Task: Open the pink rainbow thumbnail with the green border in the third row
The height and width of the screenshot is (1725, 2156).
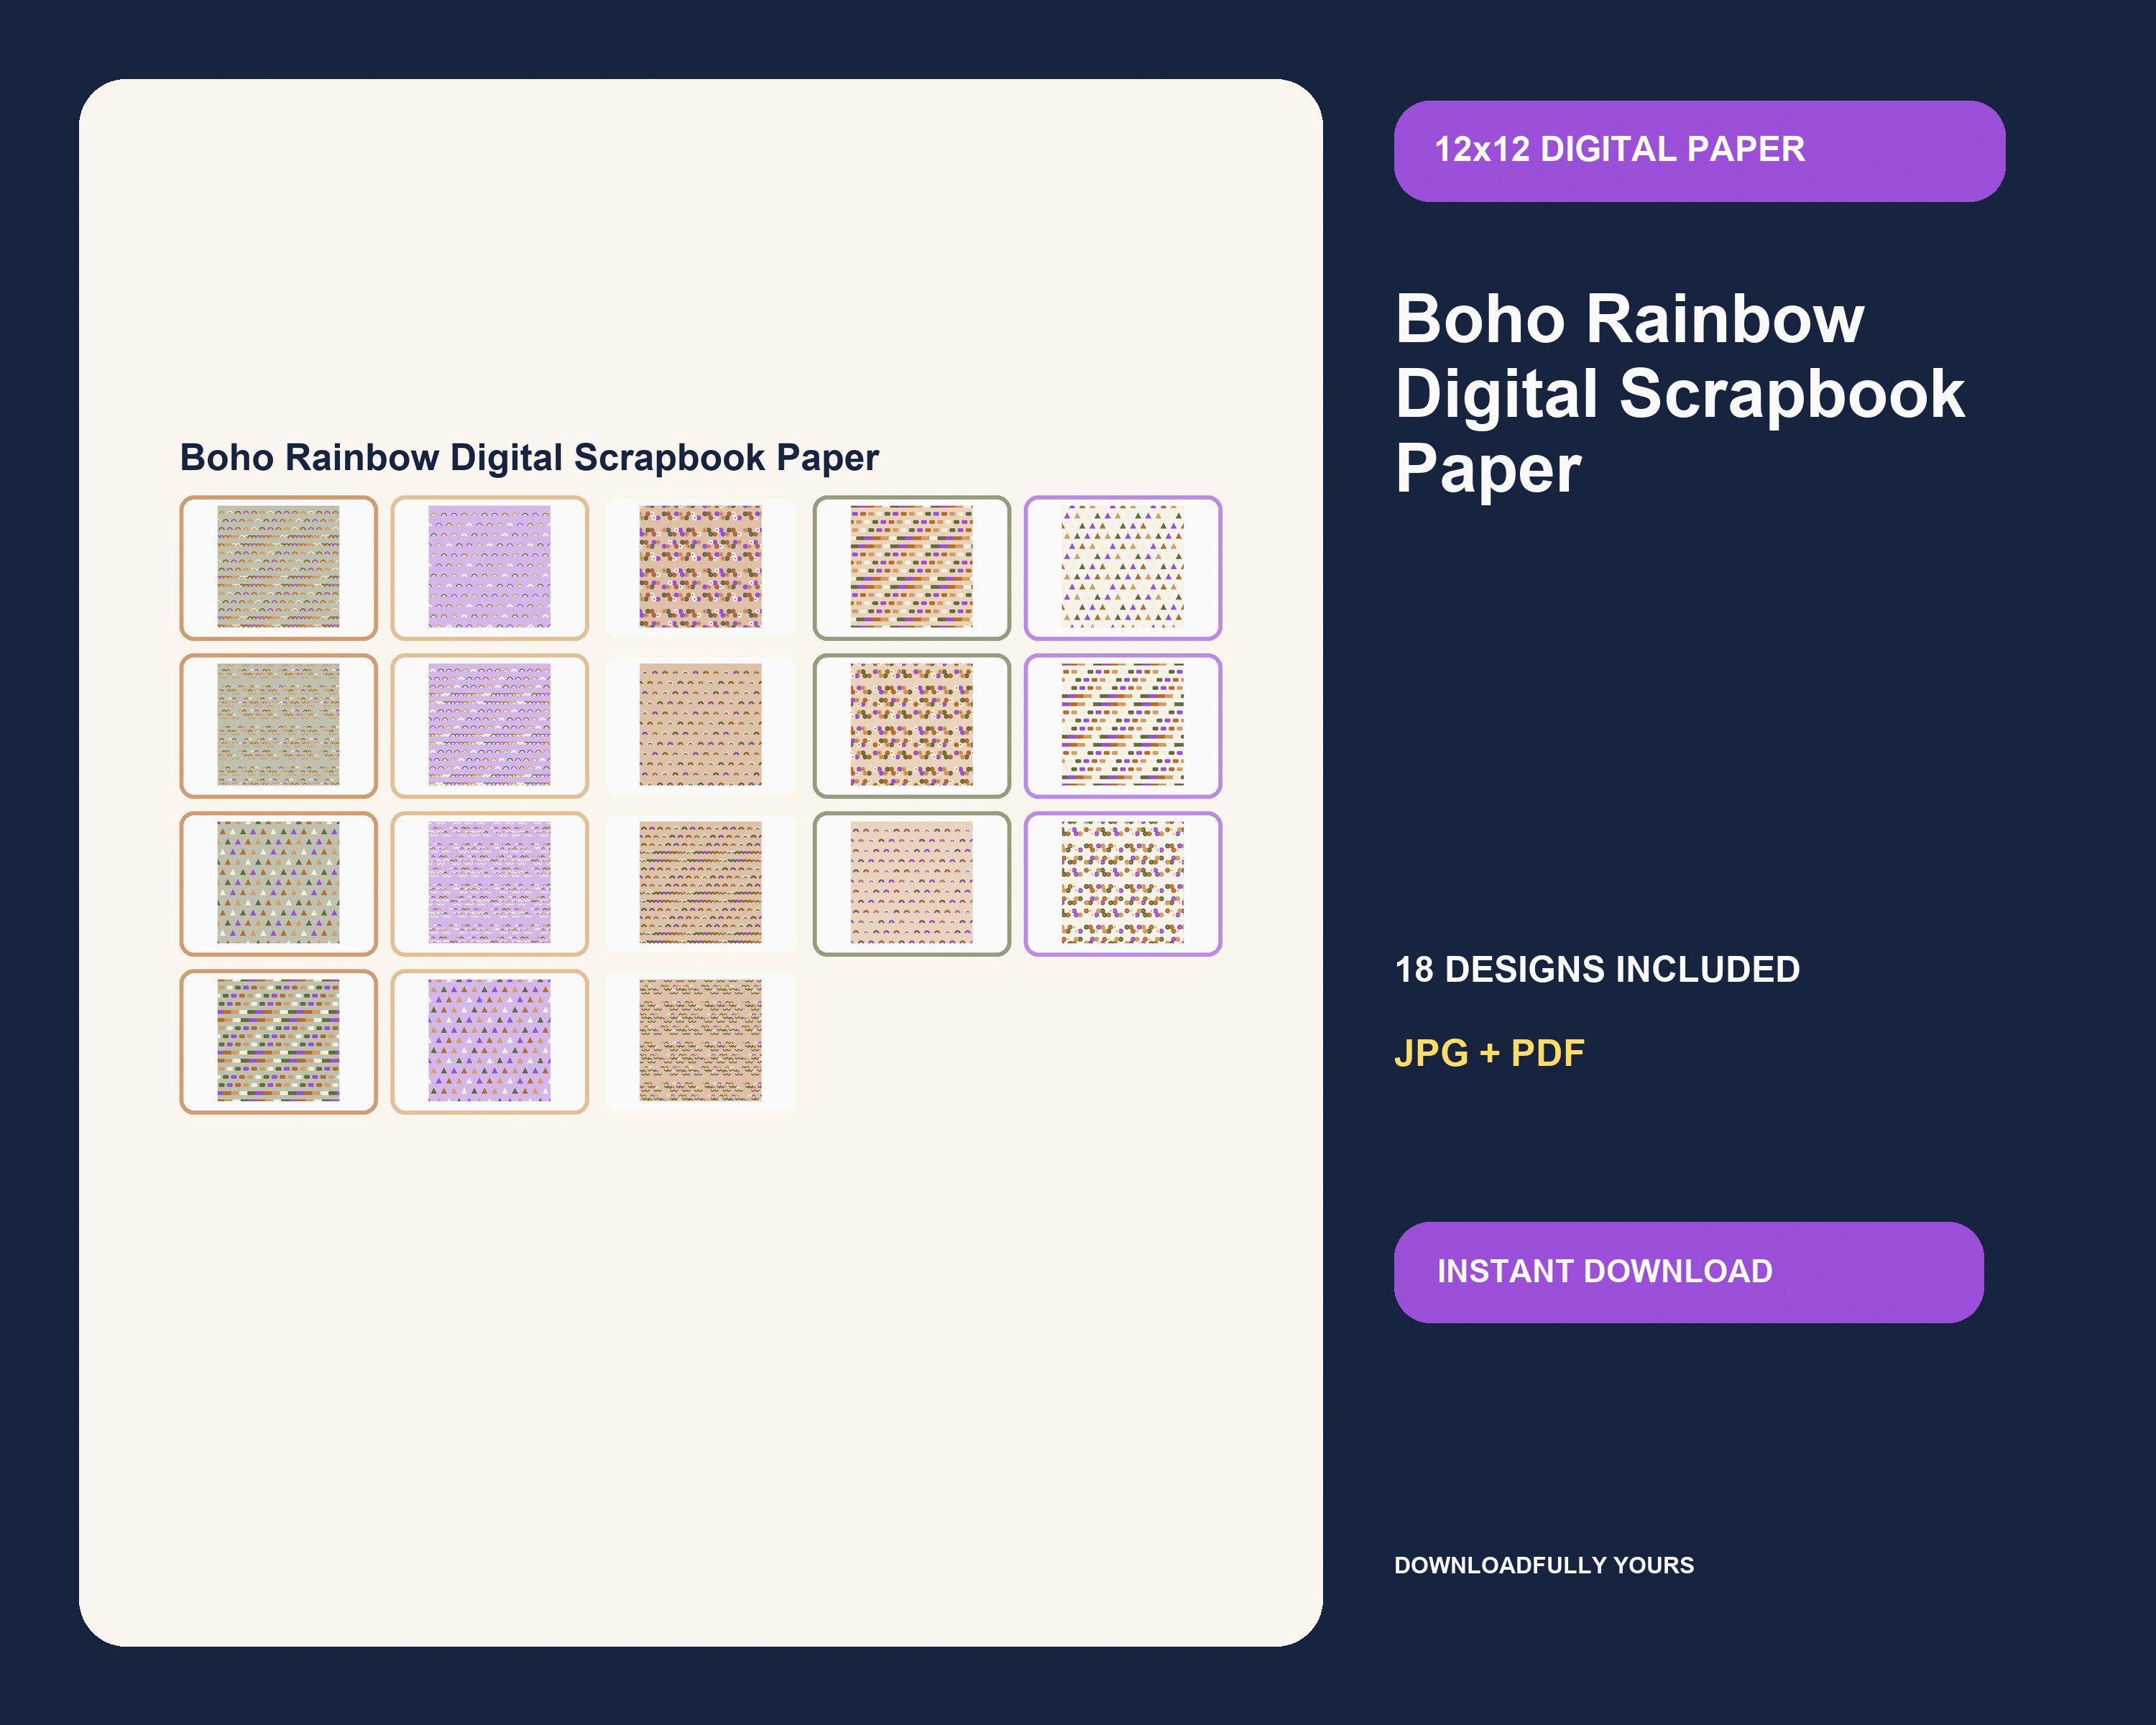Action: point(911,883)
